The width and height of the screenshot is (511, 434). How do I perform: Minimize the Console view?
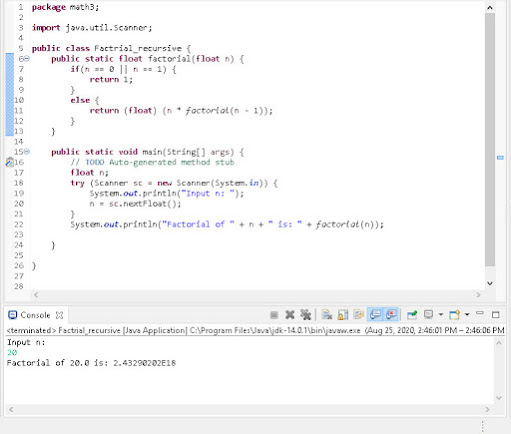coord(480,313)
